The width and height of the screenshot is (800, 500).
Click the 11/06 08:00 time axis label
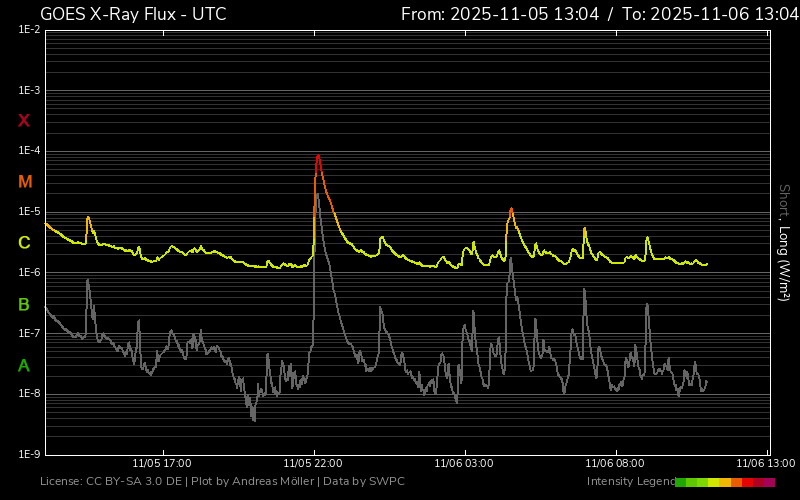(x=615, y=463)
